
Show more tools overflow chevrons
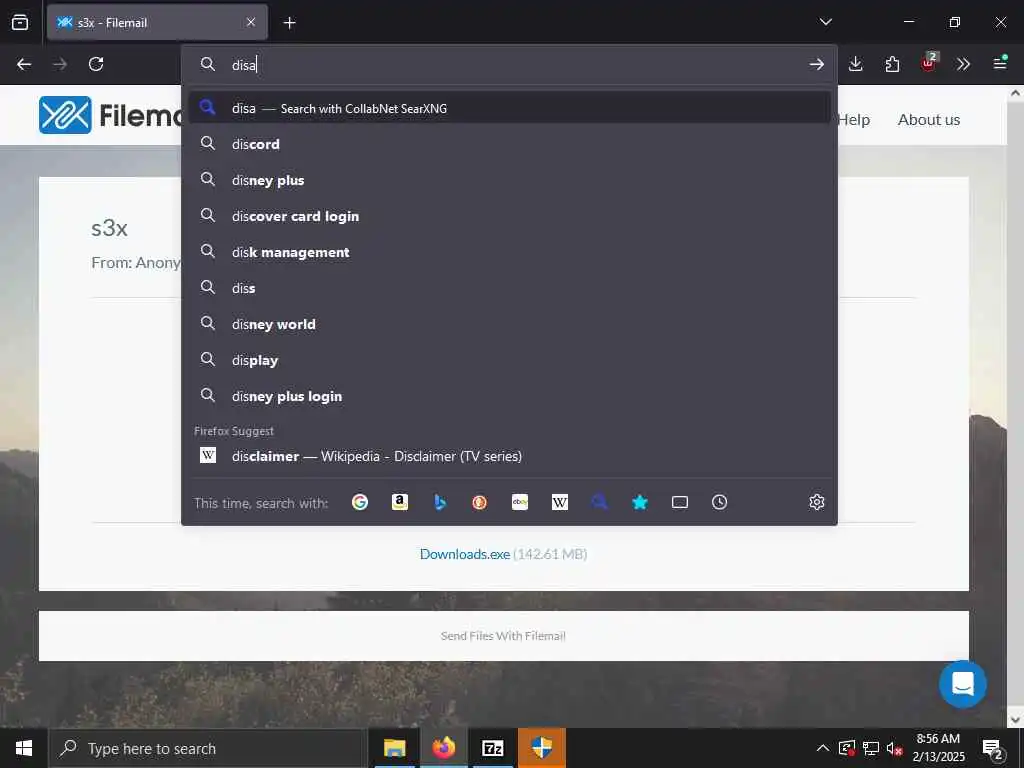(x=963, y=64)
